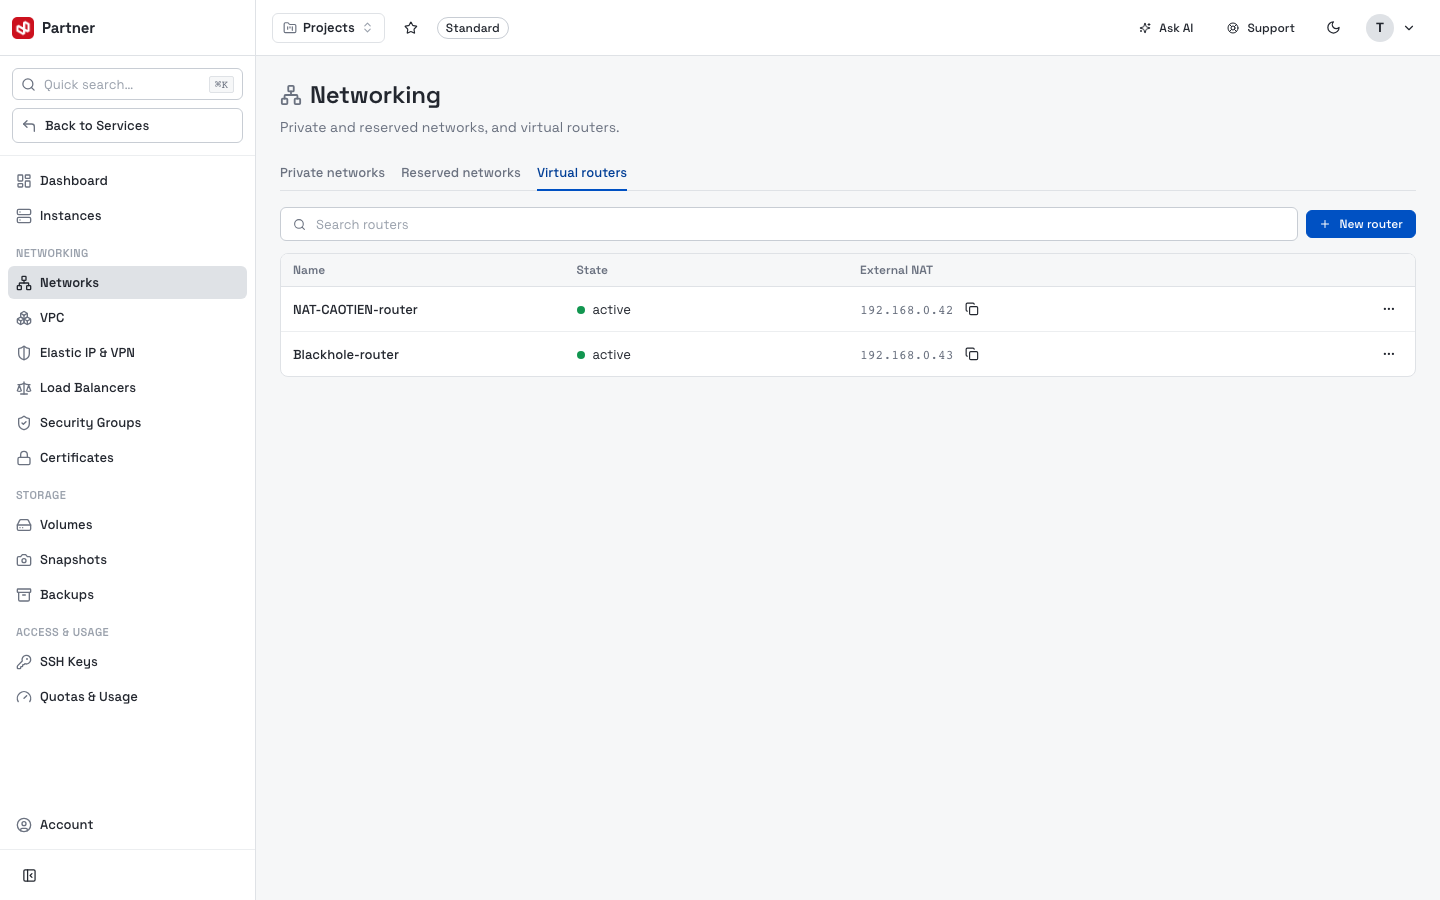
Task: Click the Networking heading icon
Action: pyautogui.click(x=291, y=95)
